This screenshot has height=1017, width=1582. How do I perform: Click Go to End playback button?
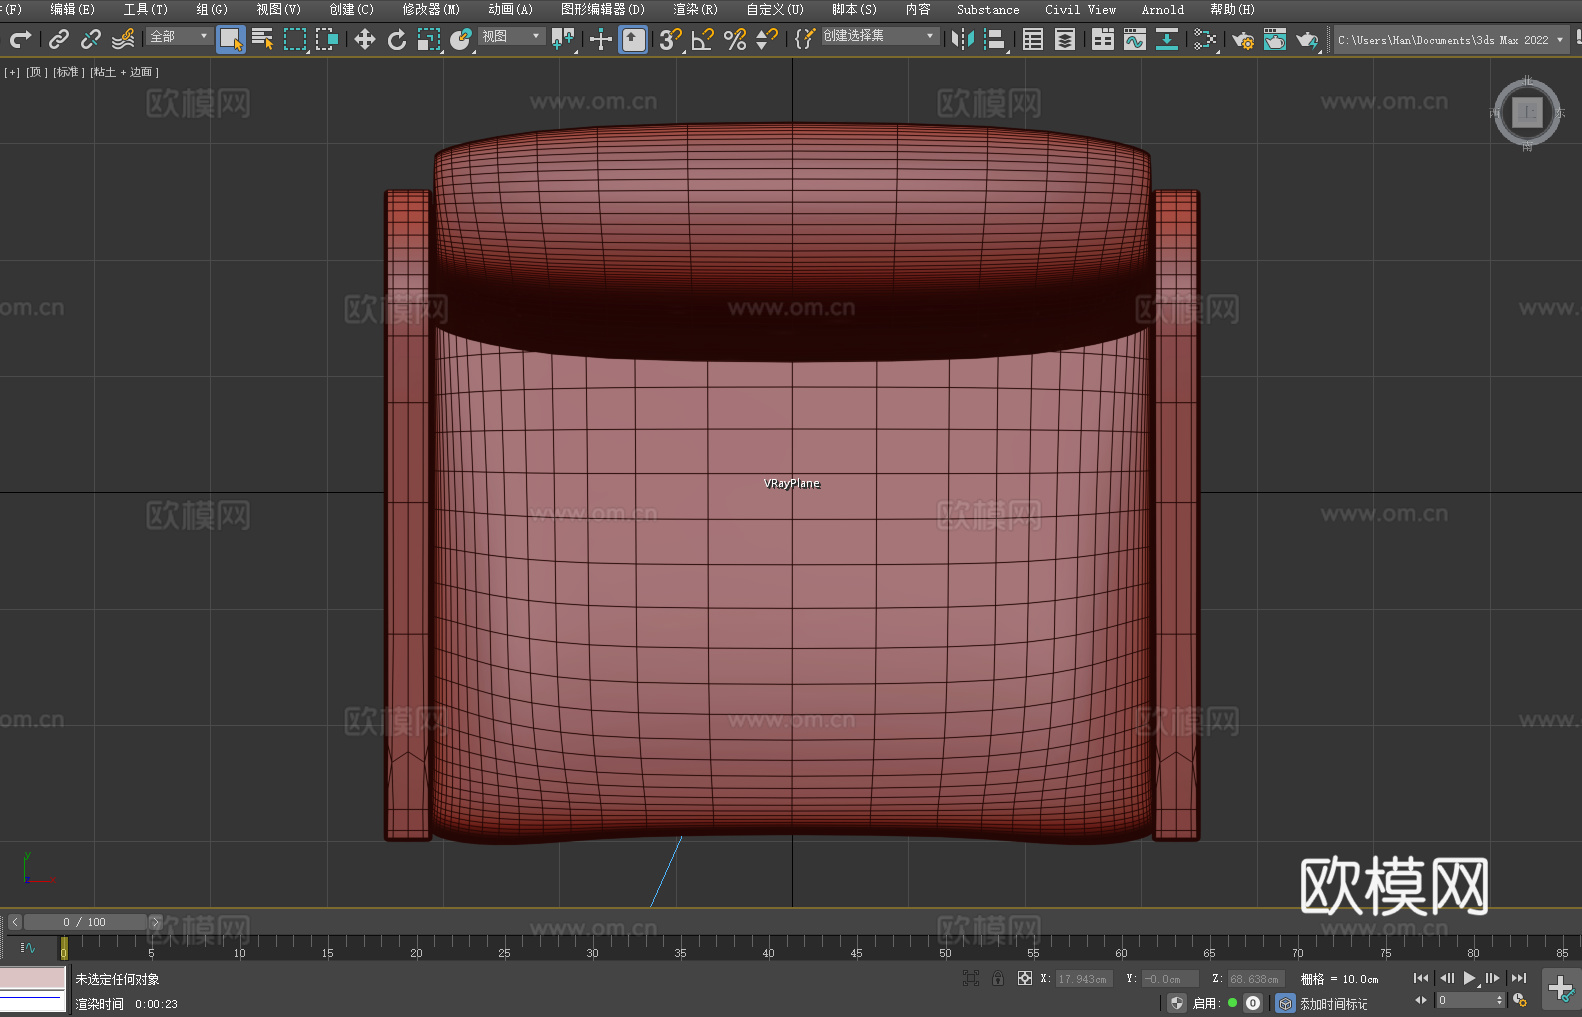tap(1519, 978)
